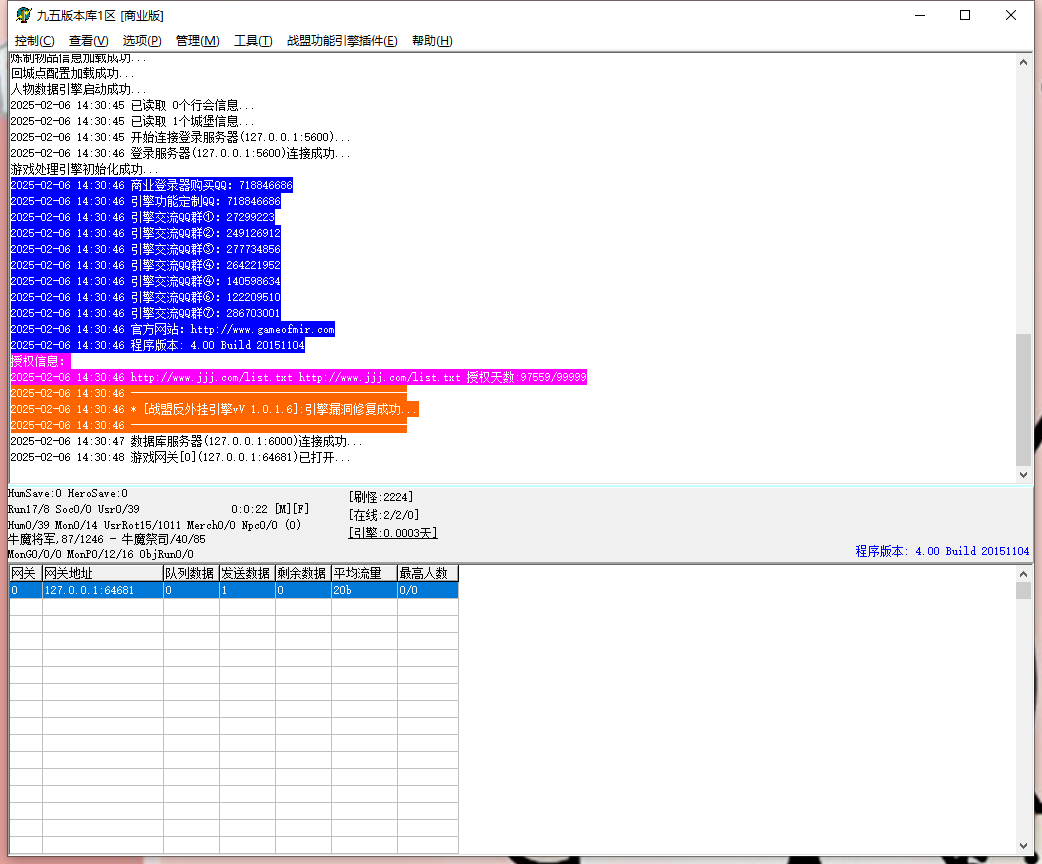Click the orange 引擎漏洞修复成功 log line
The image size is (1042, 864).
215,409
